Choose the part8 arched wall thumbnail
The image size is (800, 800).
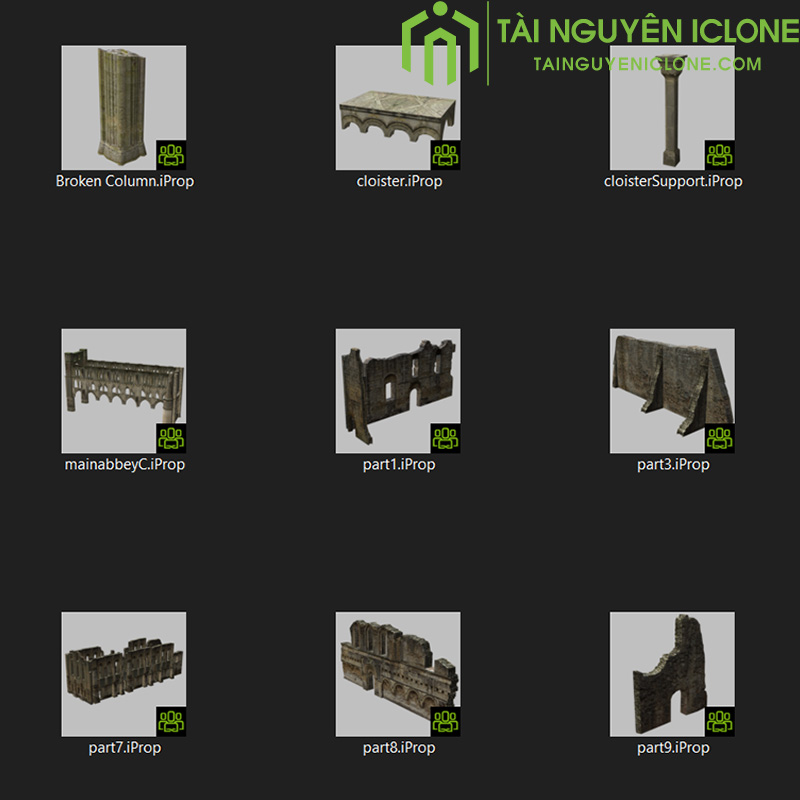[397, 674]
